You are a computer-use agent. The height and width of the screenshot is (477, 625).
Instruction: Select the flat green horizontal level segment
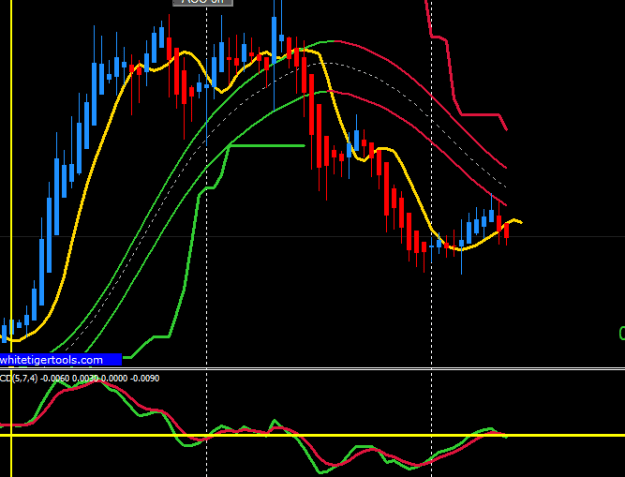tap(267, 146)
